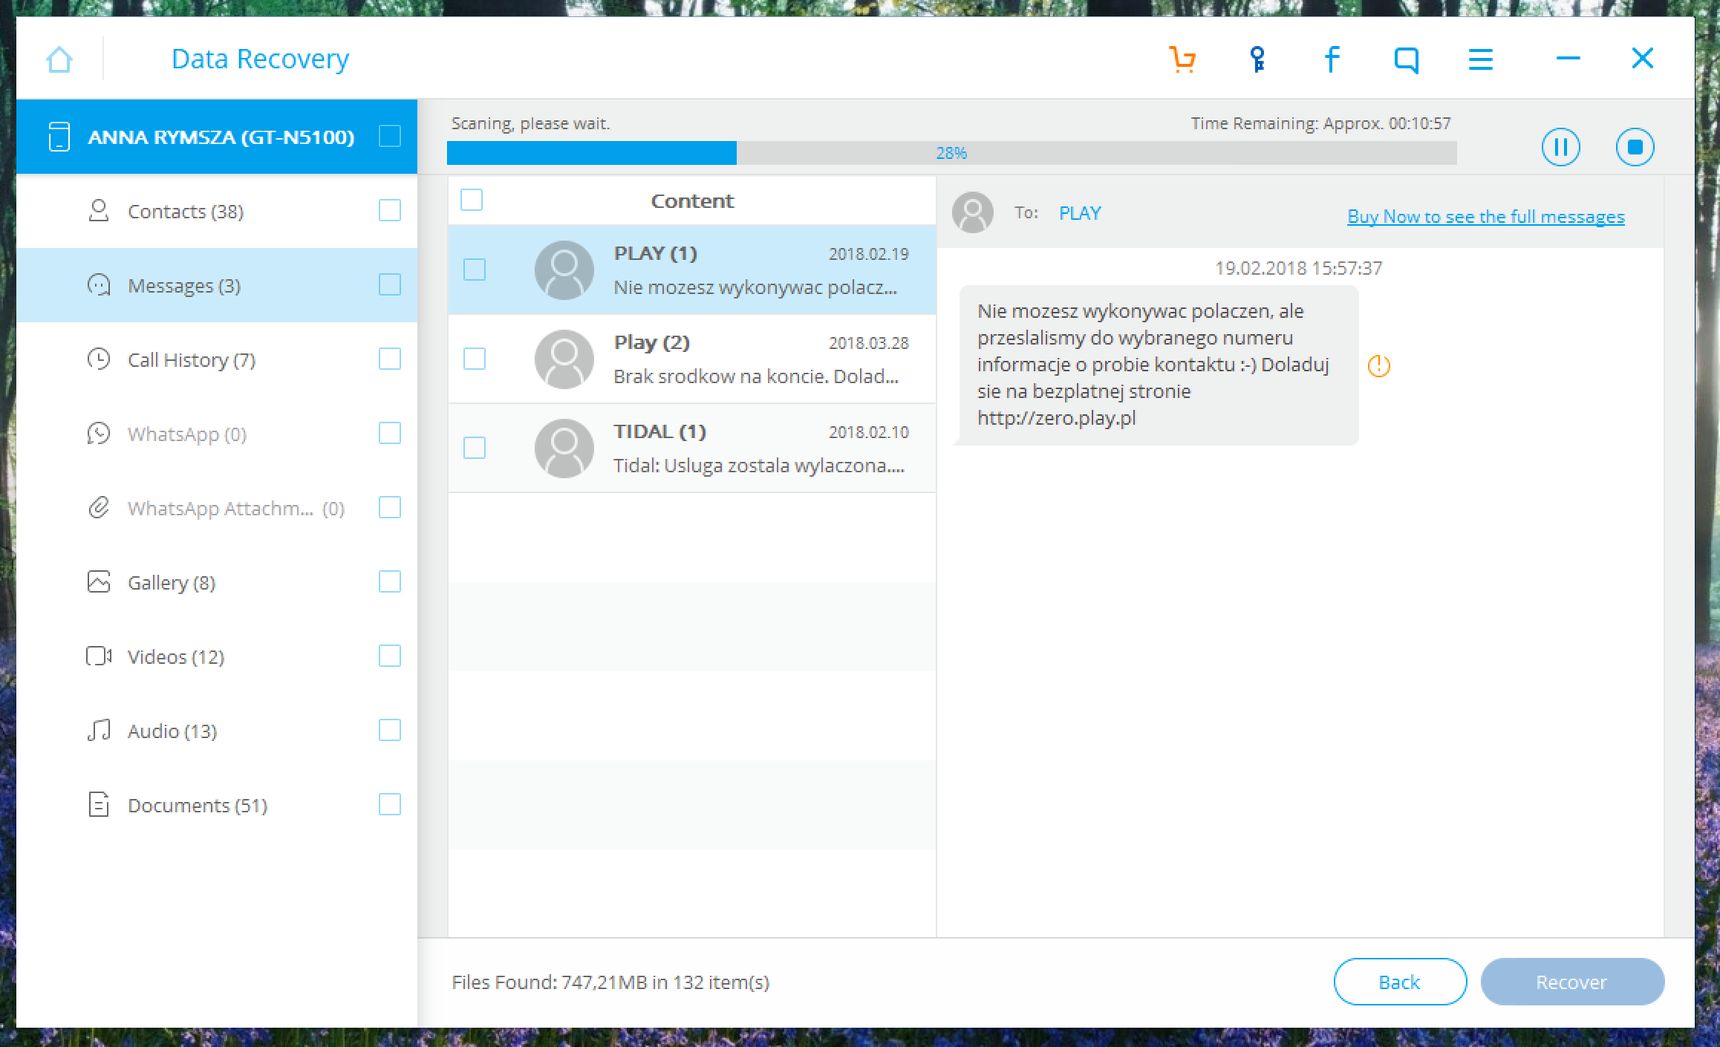
Task: Open the Facebook share icon
Action: coord(1331,59)
